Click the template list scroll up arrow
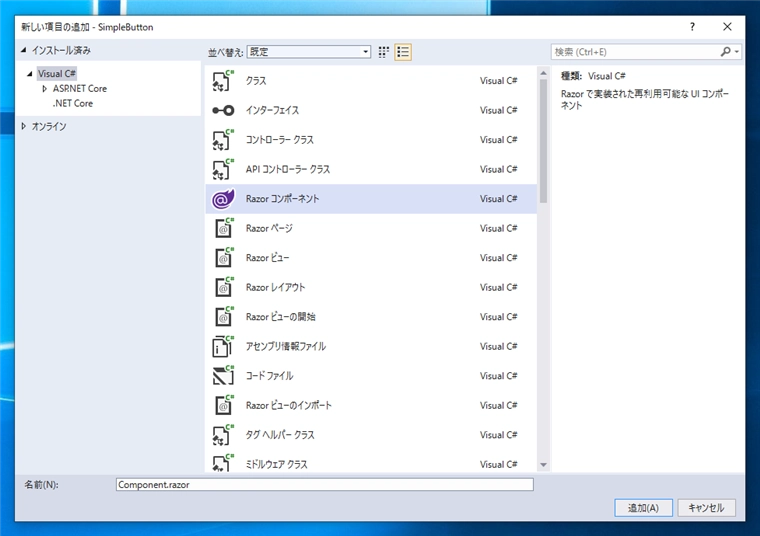The image size is (760, 536). click(x=543, y=73)
